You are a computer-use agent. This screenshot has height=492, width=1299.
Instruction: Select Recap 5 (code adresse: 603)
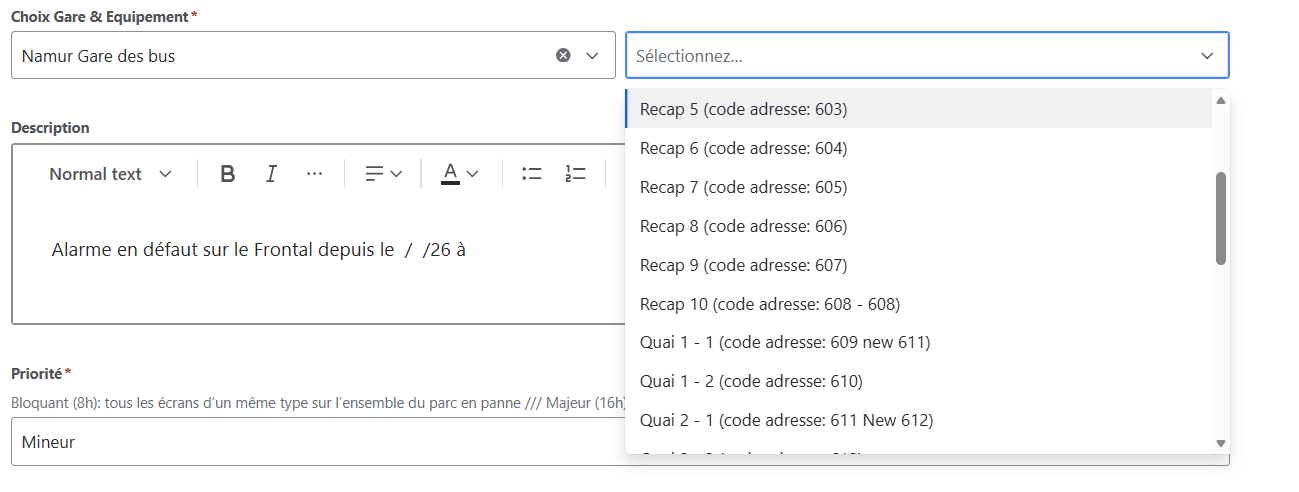pyautogui.click(x=919, y=109)
